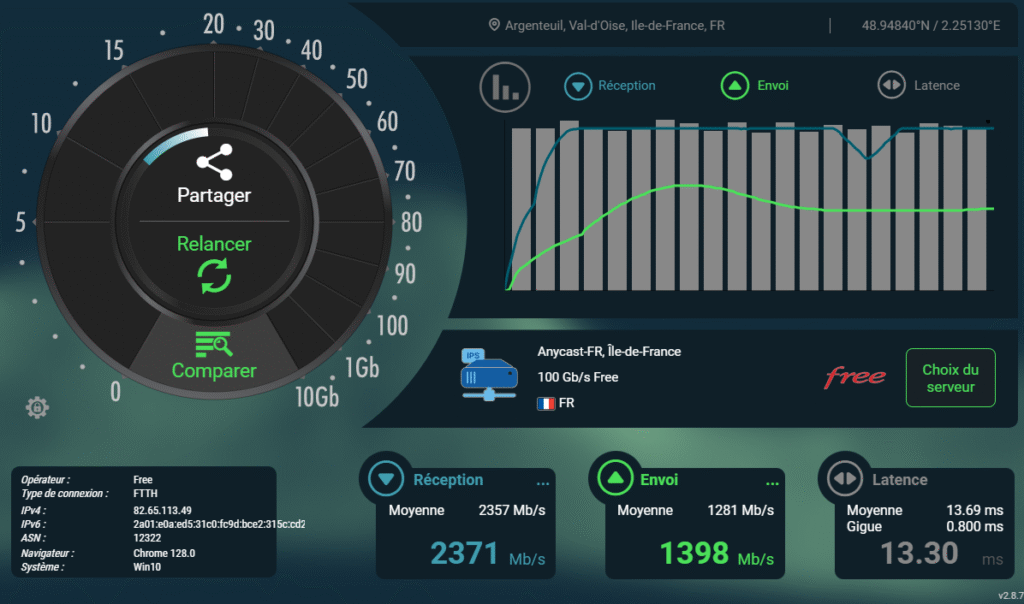1024x604 pixels.
Task: Click the Opérateur value Free
Action: click(x=143, y=480)
